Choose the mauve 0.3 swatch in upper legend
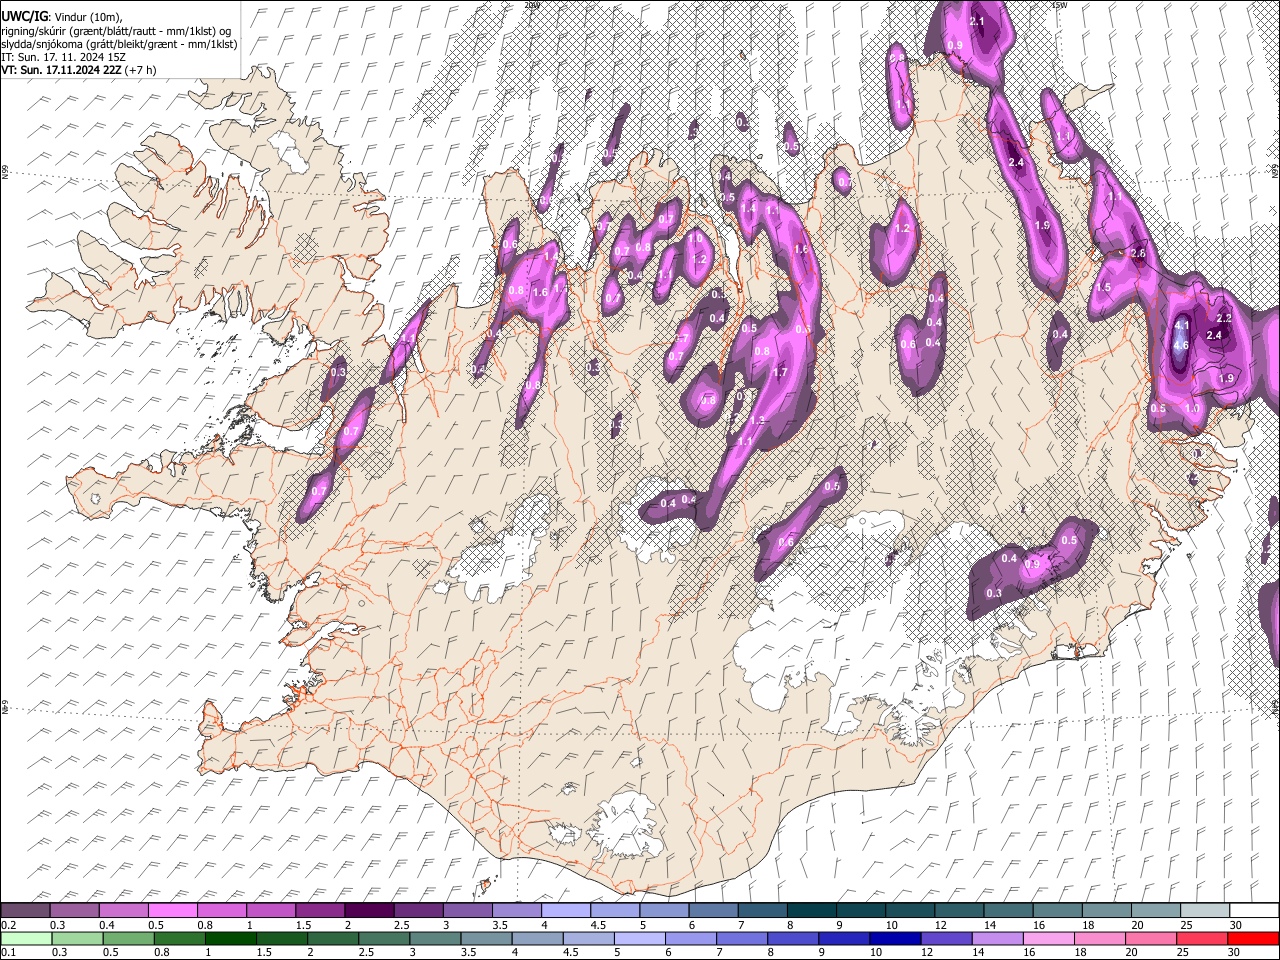The width and height of the screenshot is (1280, 960). click(74, 910)
